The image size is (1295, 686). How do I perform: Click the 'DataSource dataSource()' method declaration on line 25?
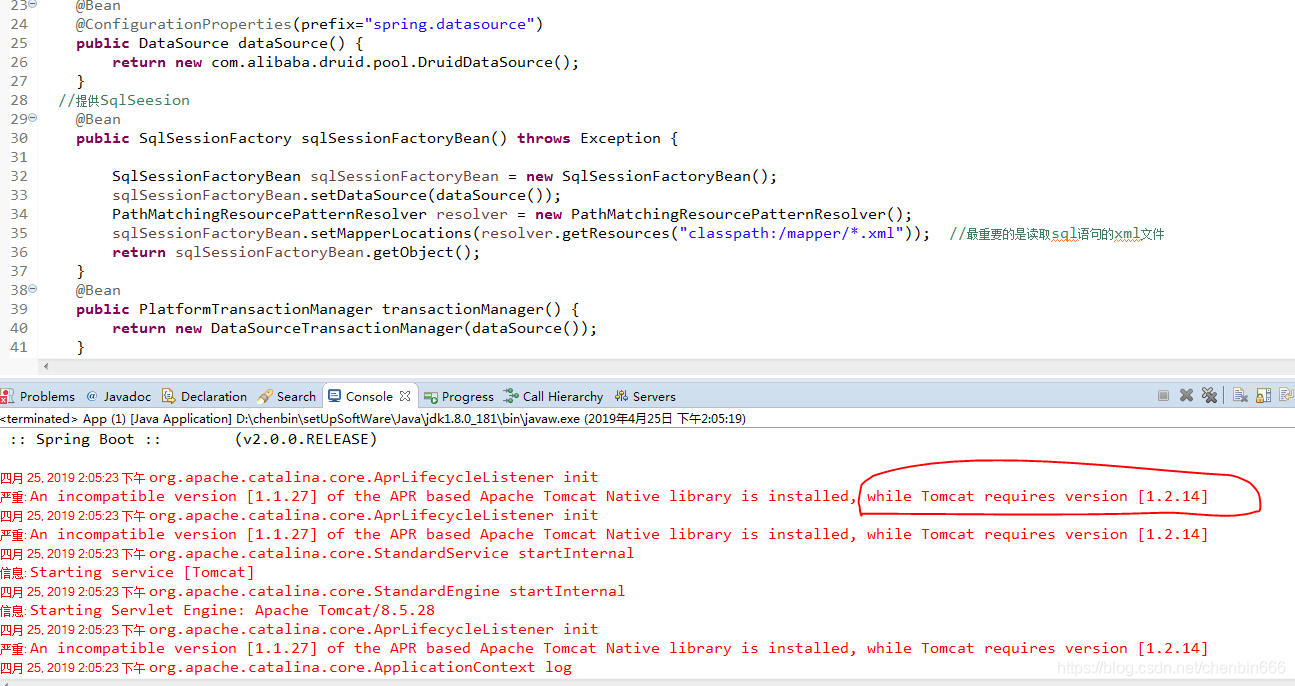(x=251, y=43)
